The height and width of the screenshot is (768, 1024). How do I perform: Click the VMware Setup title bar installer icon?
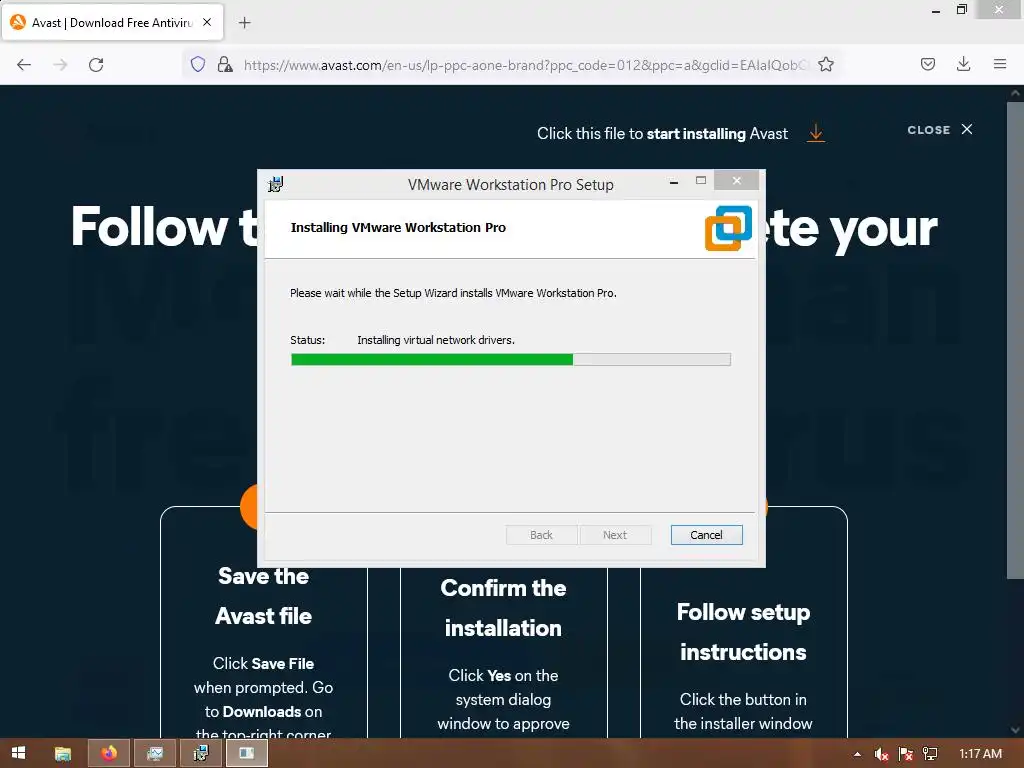point(276,184)
